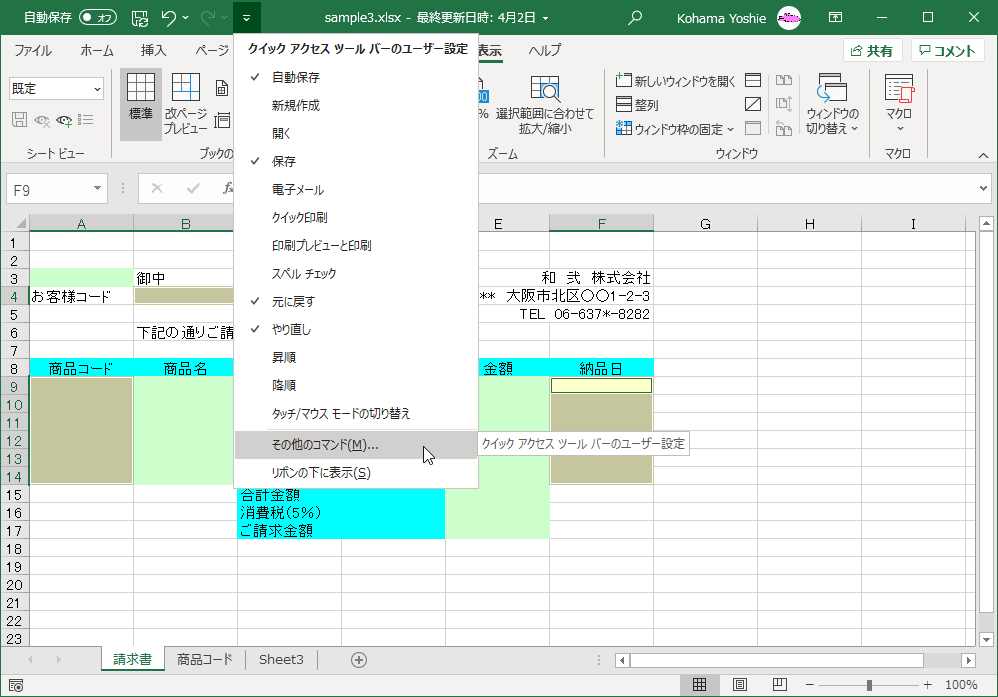The image size is (998, 697).
Task: Check 新規作成 in the customize menu
Action: (356, 106)
